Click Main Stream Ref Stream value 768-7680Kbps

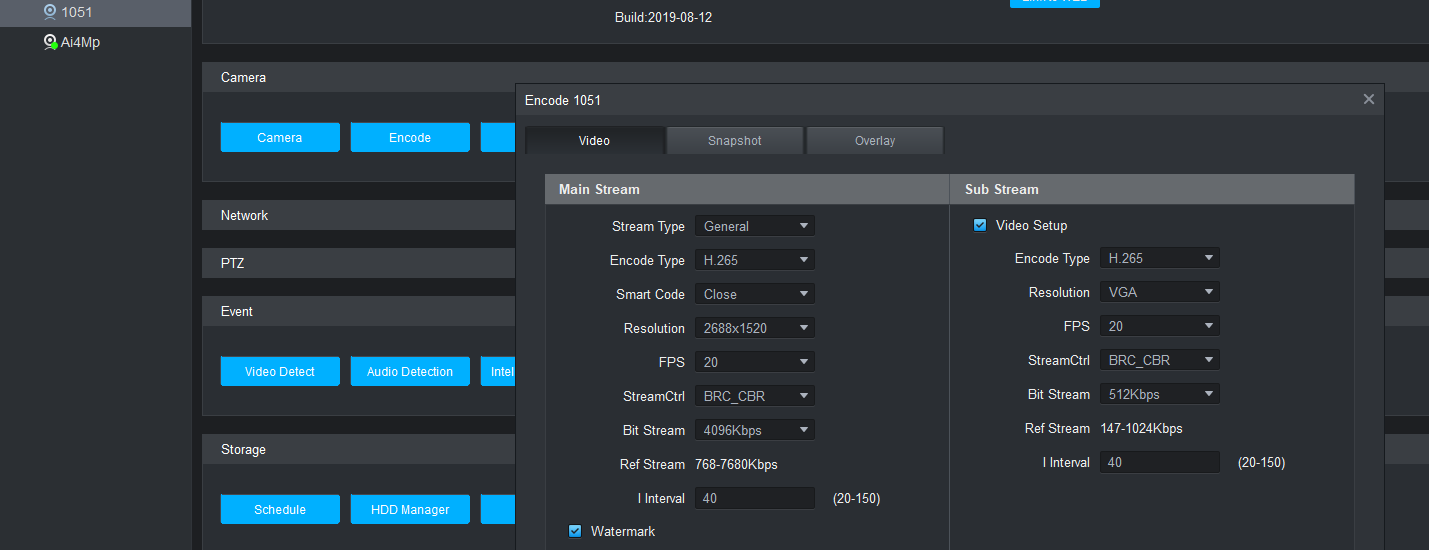click(x=736, y=464)
